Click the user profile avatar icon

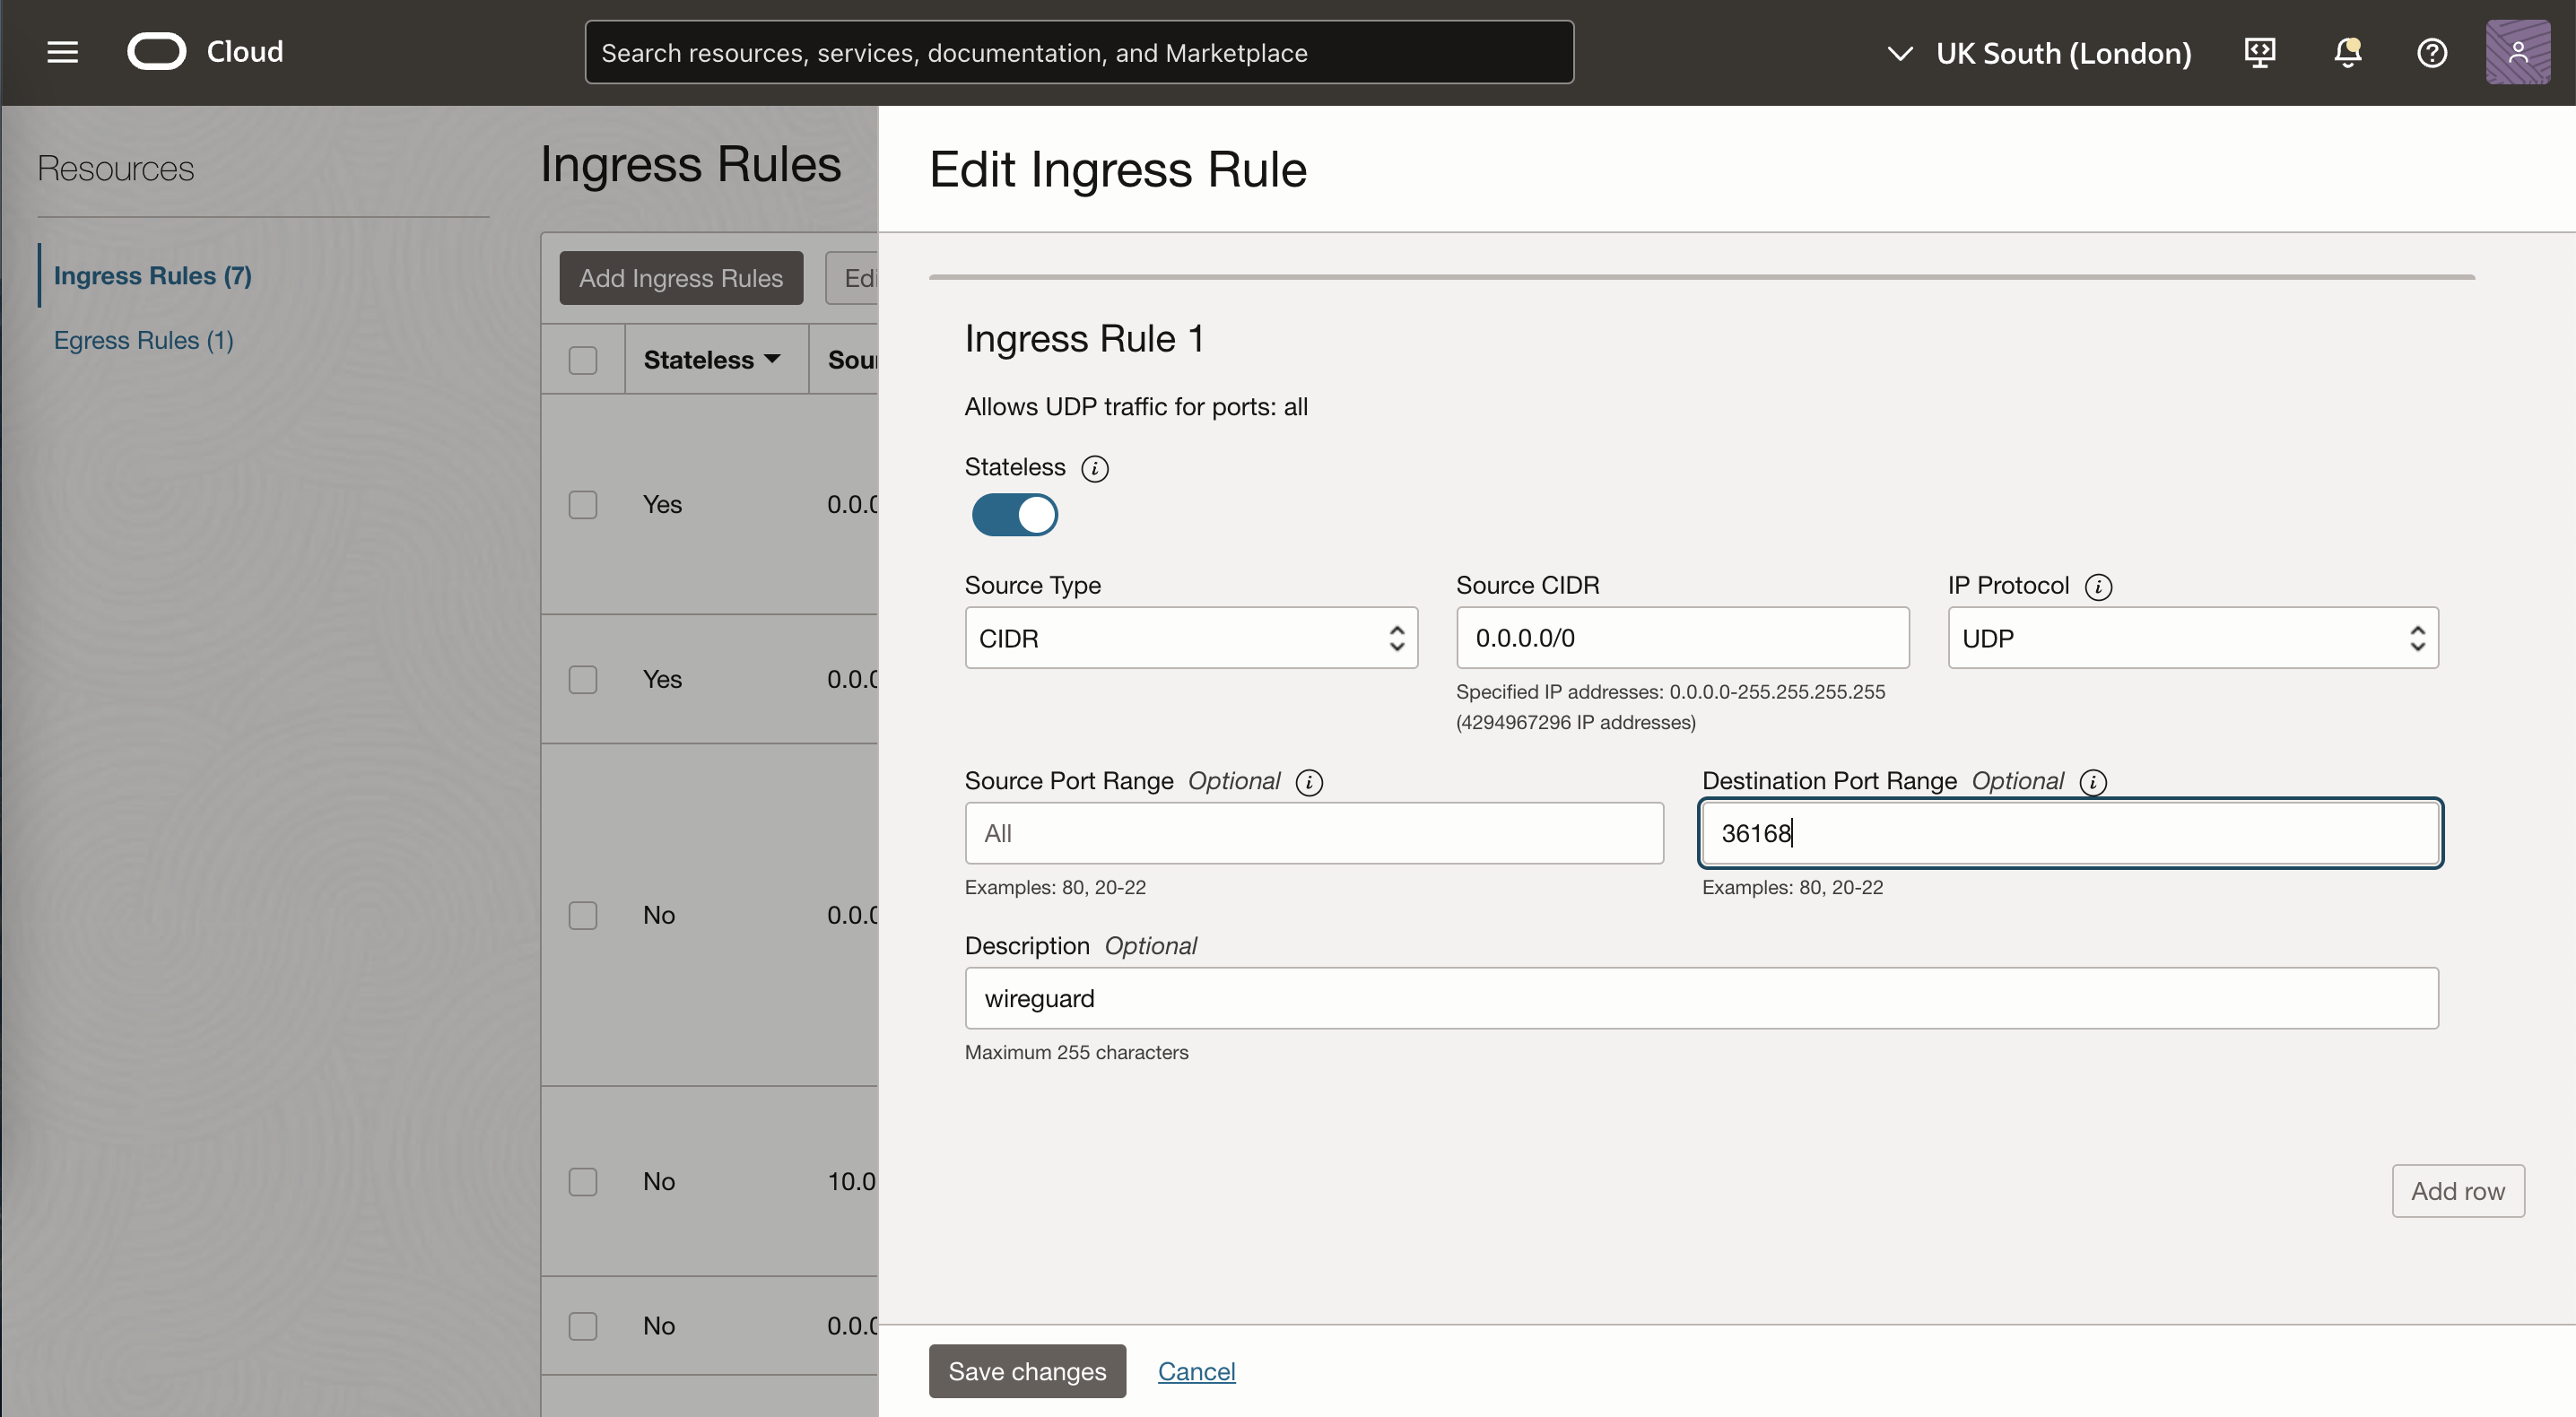[2513, 52]
